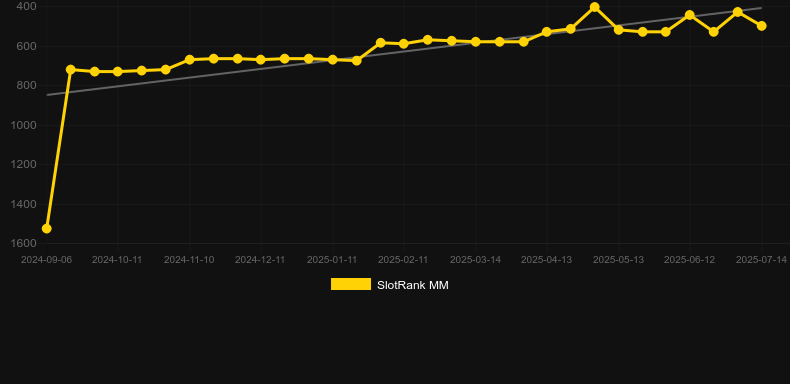Click the SlotRank MM legend label

(413, 285)
